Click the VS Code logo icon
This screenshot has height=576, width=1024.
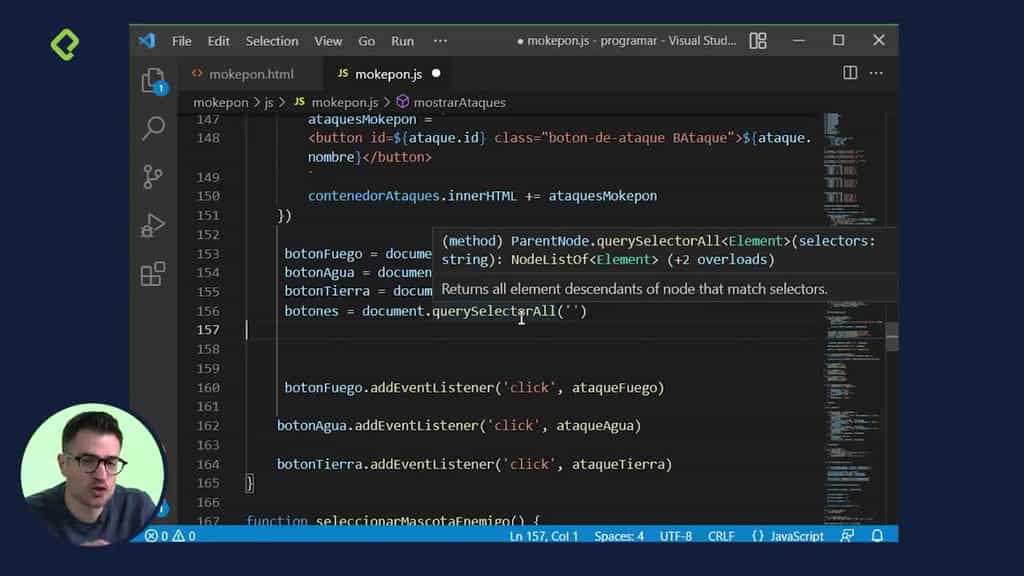[150, 41]
